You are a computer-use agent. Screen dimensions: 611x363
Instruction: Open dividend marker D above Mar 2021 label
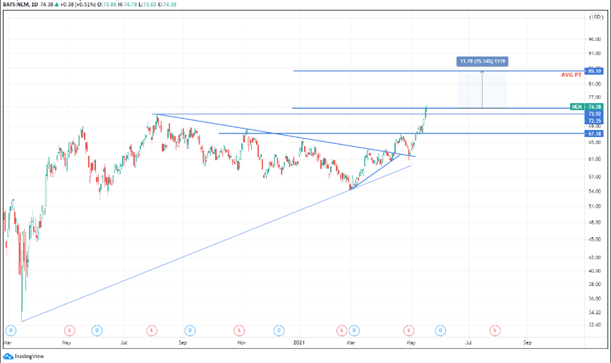coord(354,331)
